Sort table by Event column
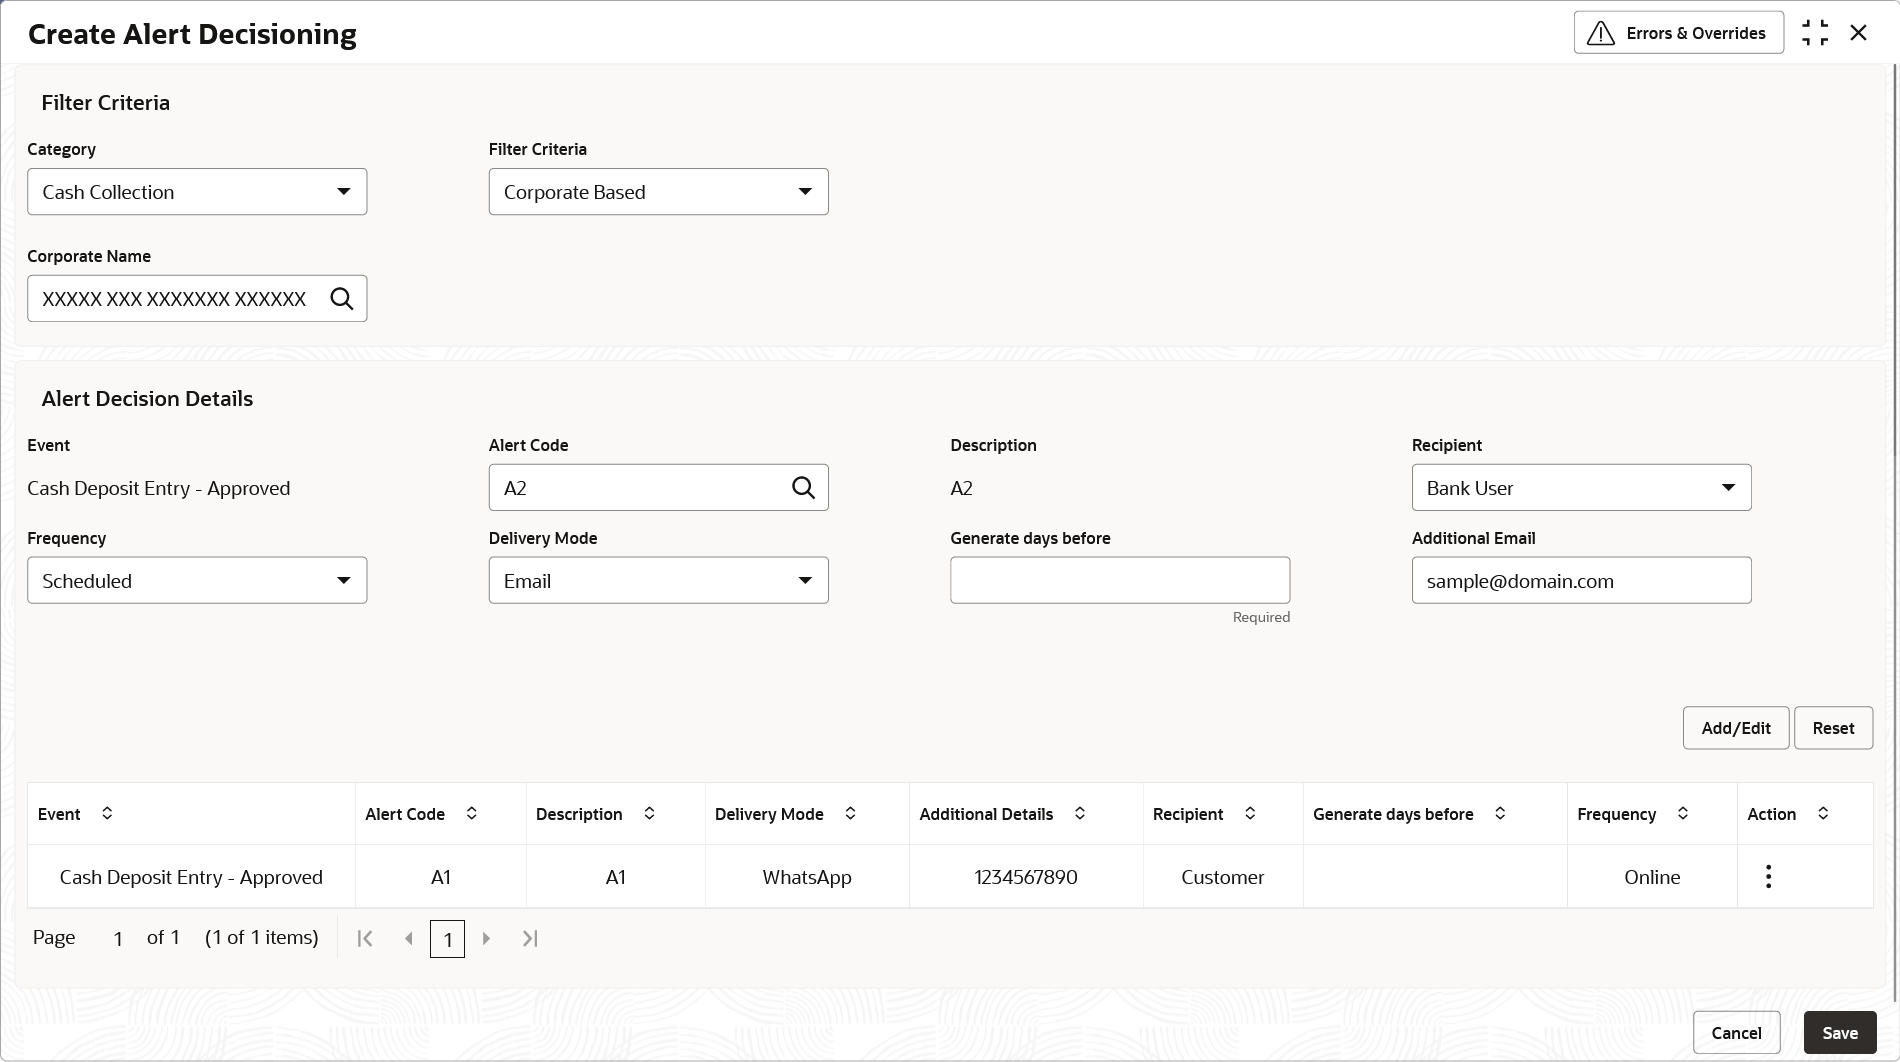The width and height of the screenshot is (1900, 1062). [107, 813]
